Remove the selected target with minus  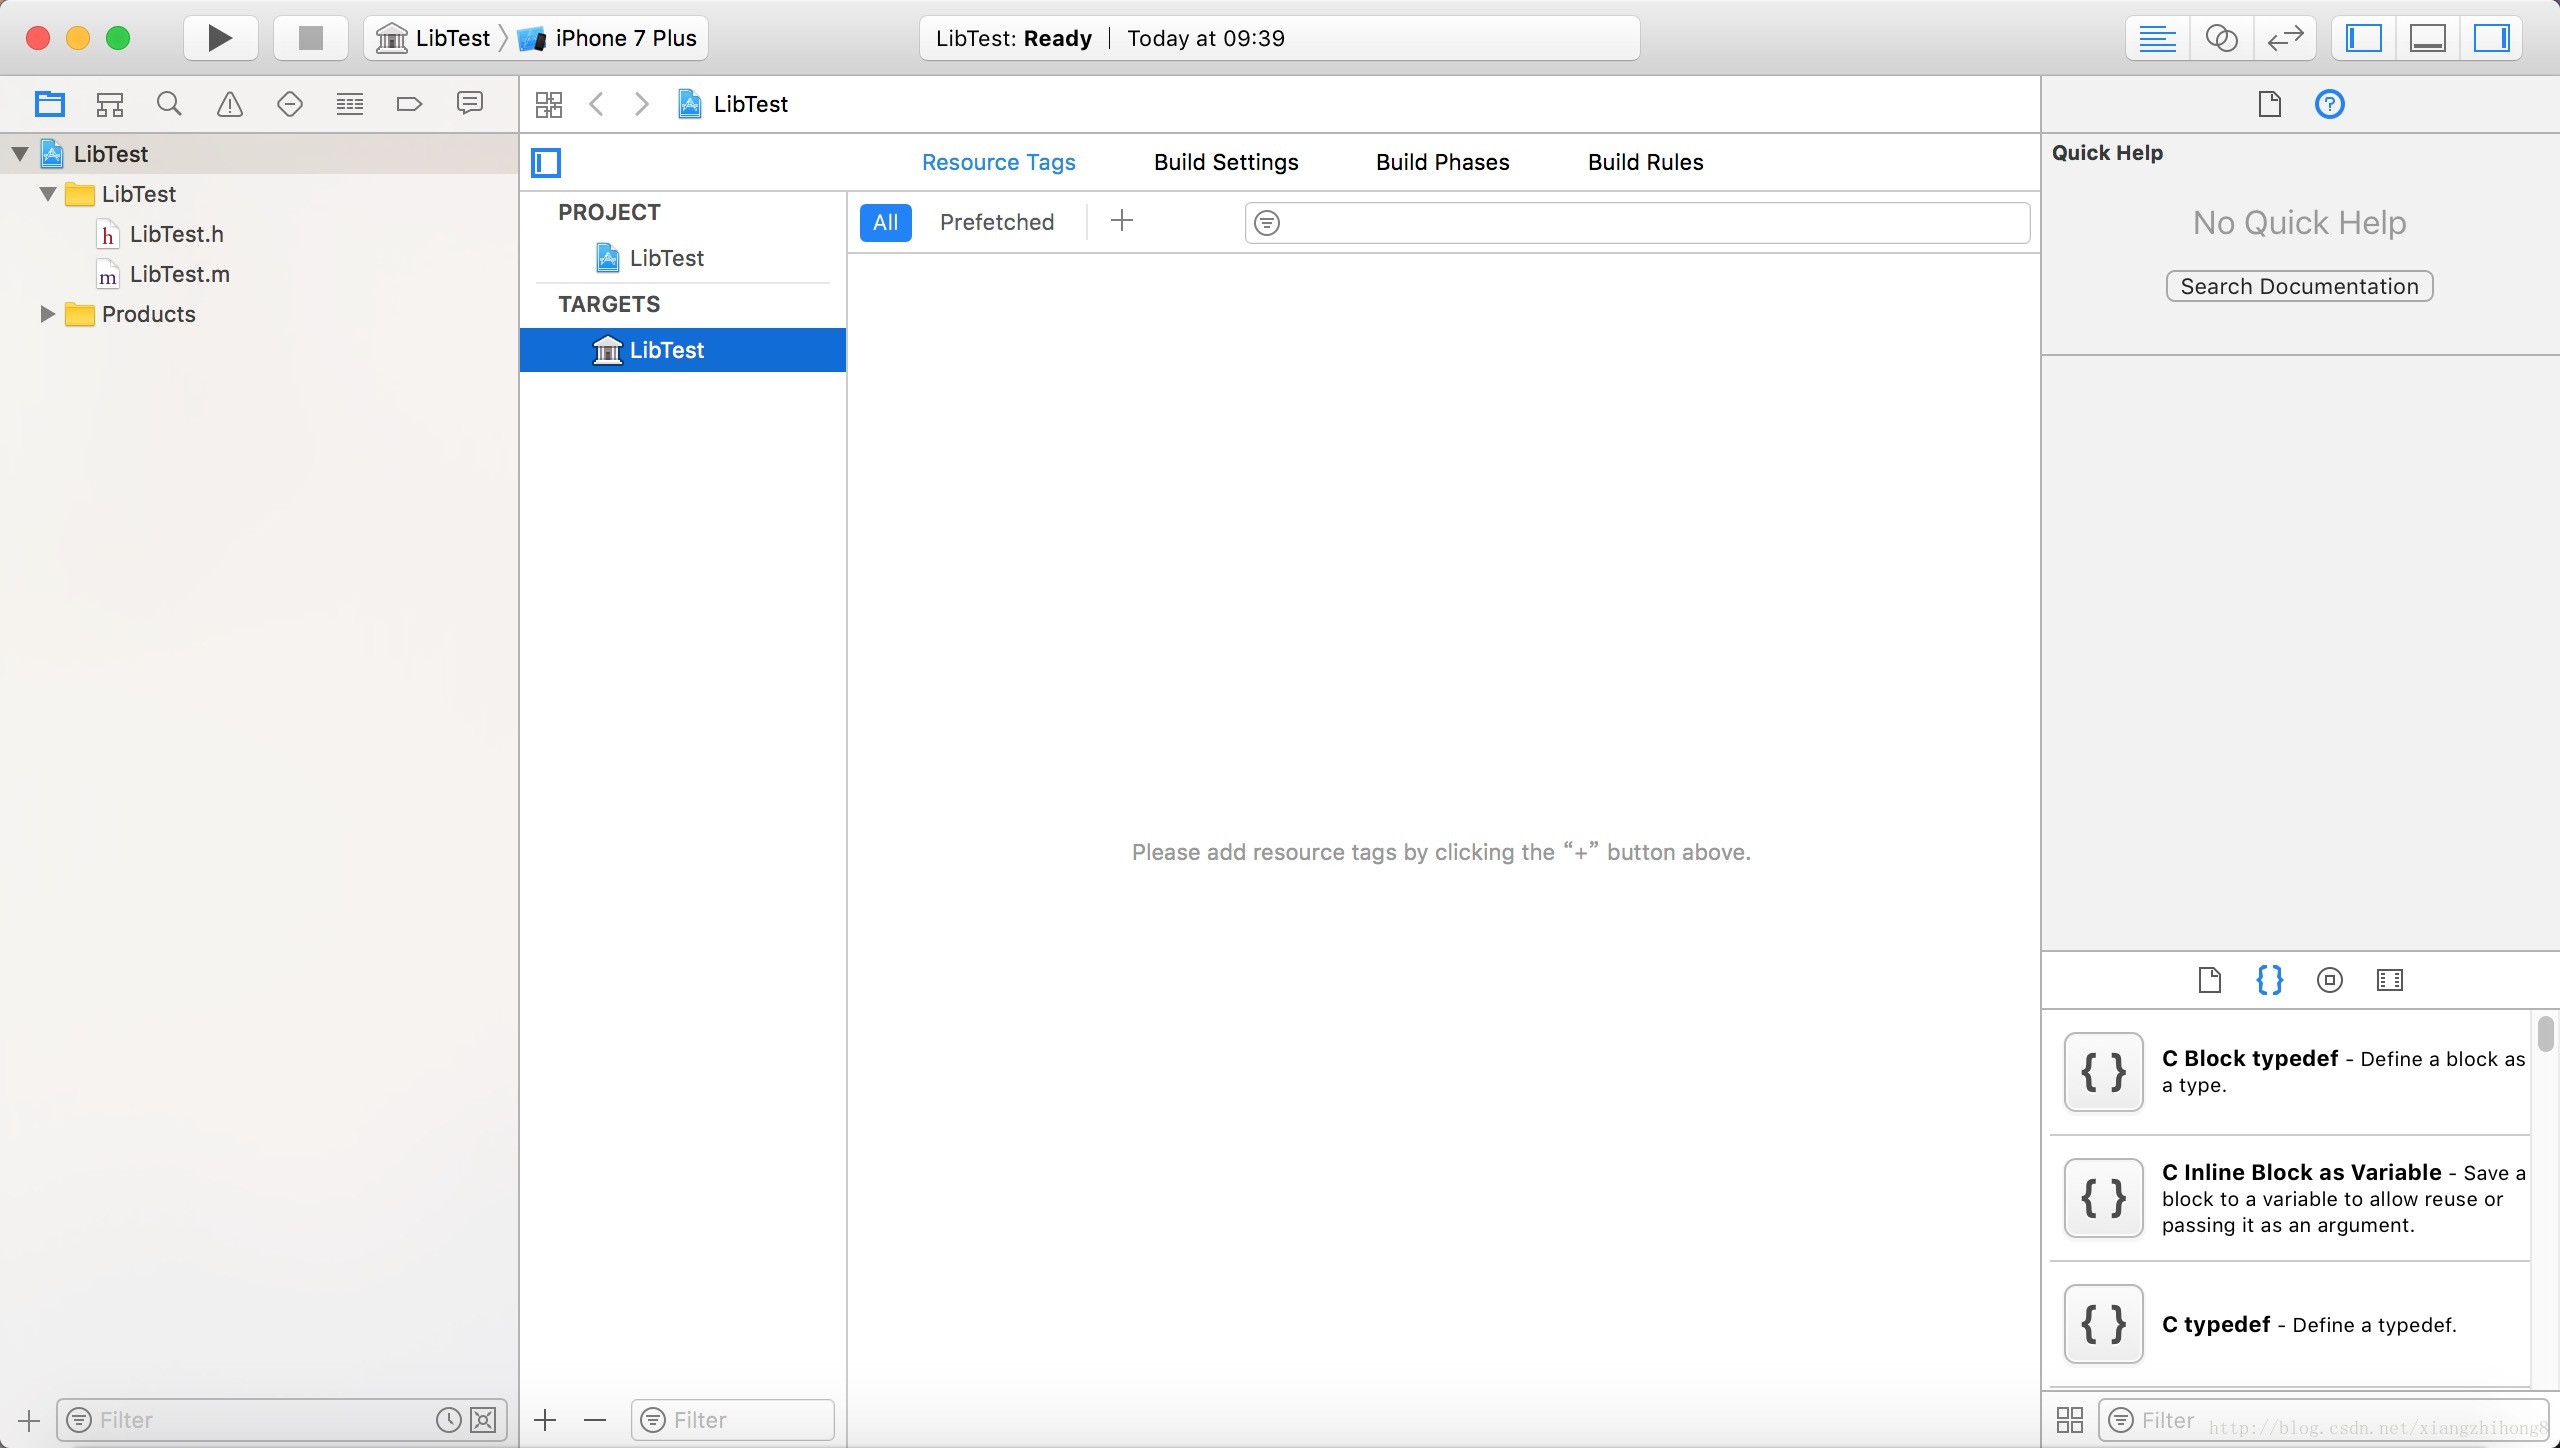pyautogui.click(x=595, y=1420)
